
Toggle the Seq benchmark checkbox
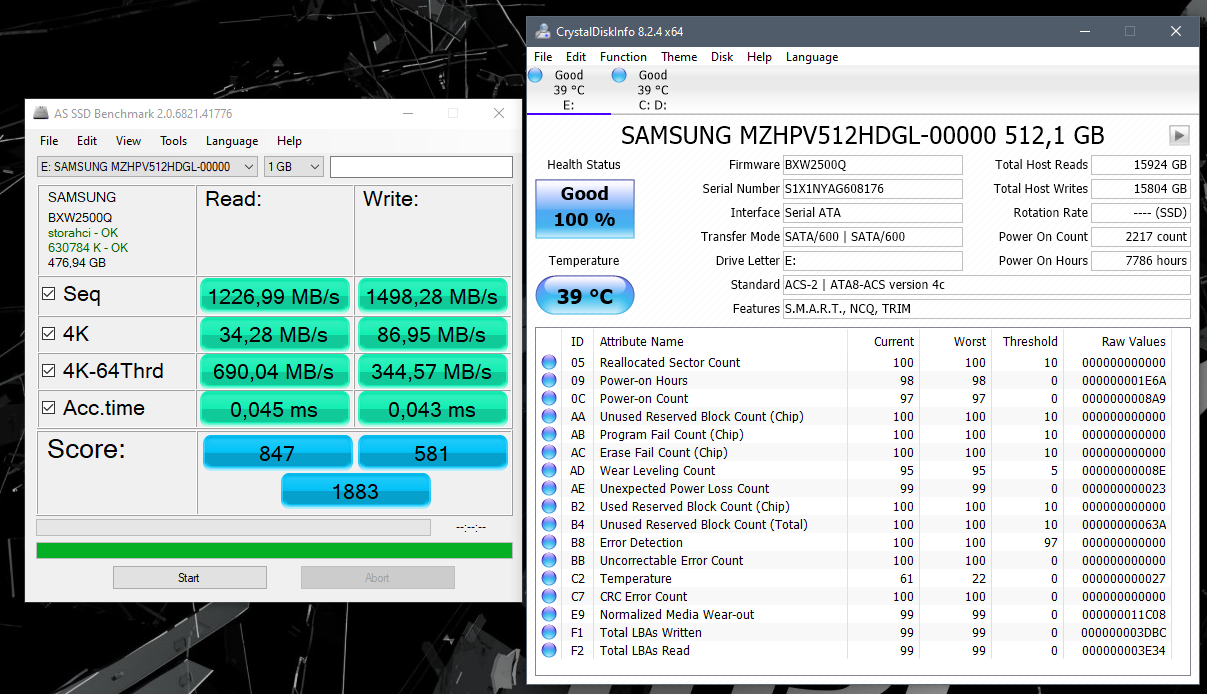[x=48, y=294]
